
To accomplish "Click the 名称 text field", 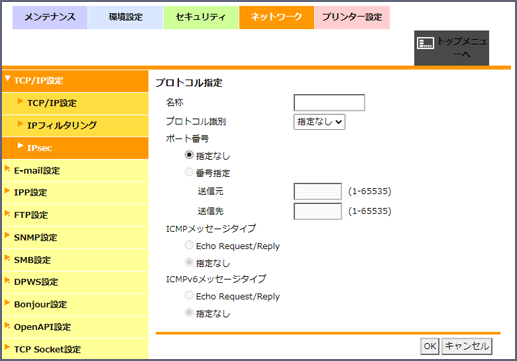I will 329,103.
